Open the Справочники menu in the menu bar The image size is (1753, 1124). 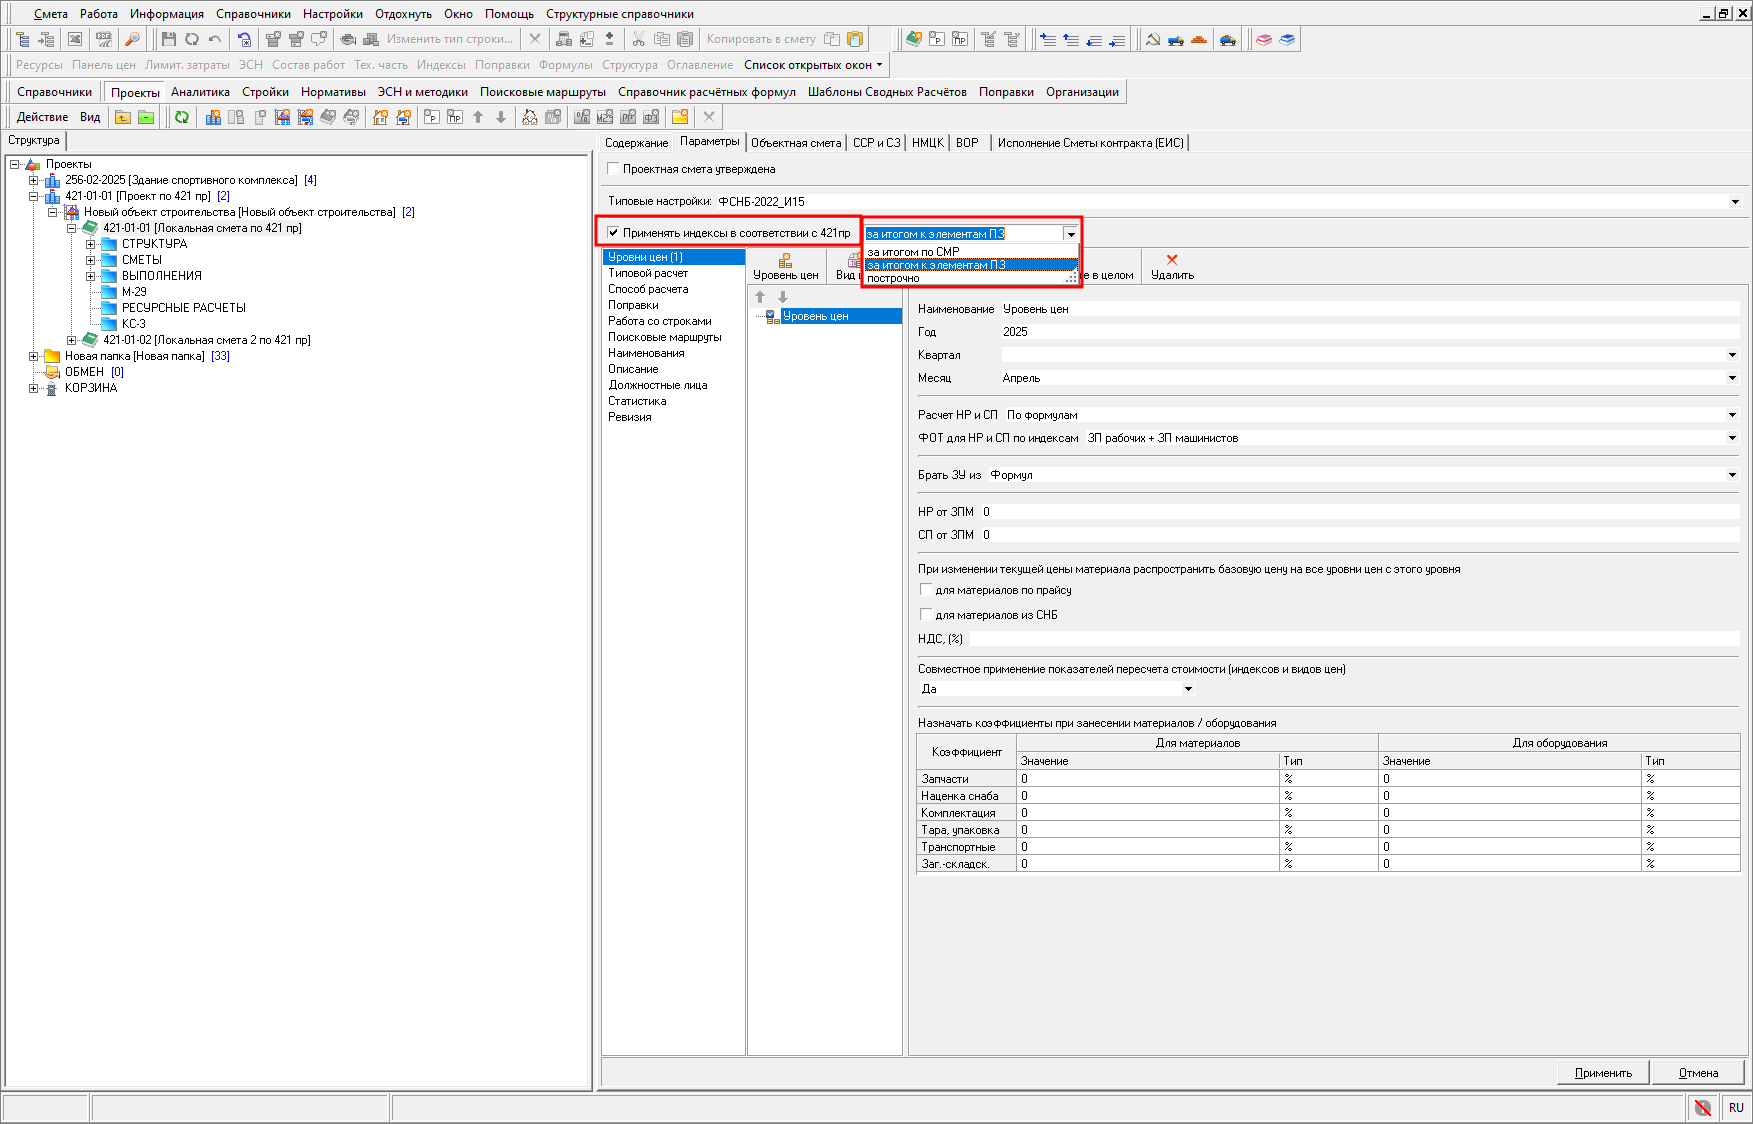pos(253,14)
